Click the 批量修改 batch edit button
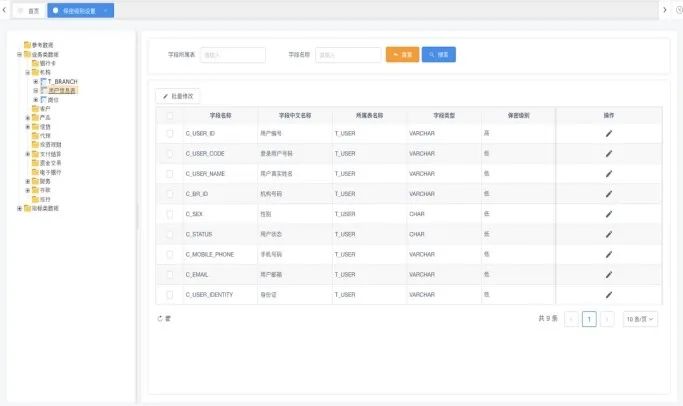 (180, 95)
